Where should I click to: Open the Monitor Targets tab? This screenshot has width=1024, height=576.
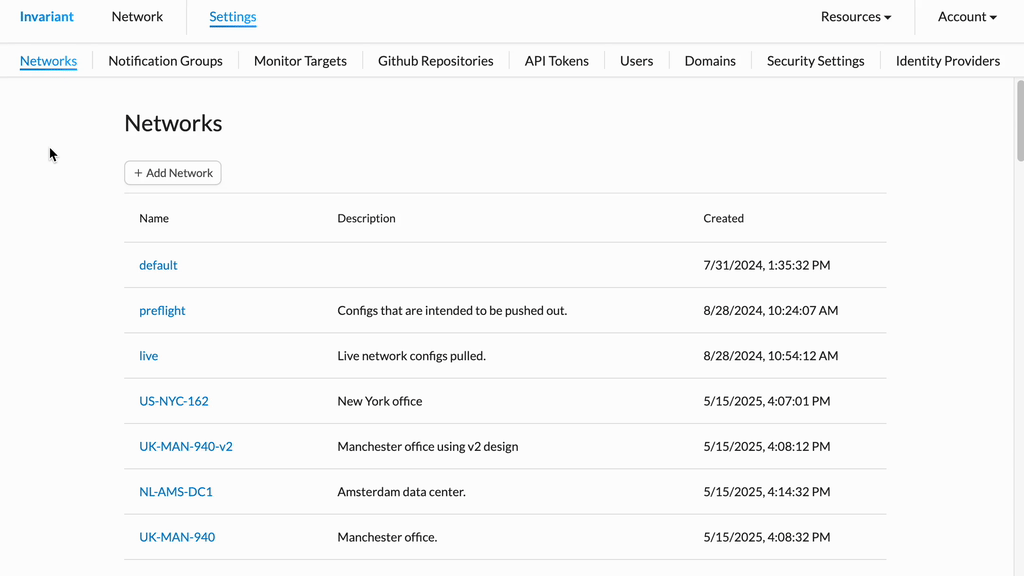click(300, 61)
